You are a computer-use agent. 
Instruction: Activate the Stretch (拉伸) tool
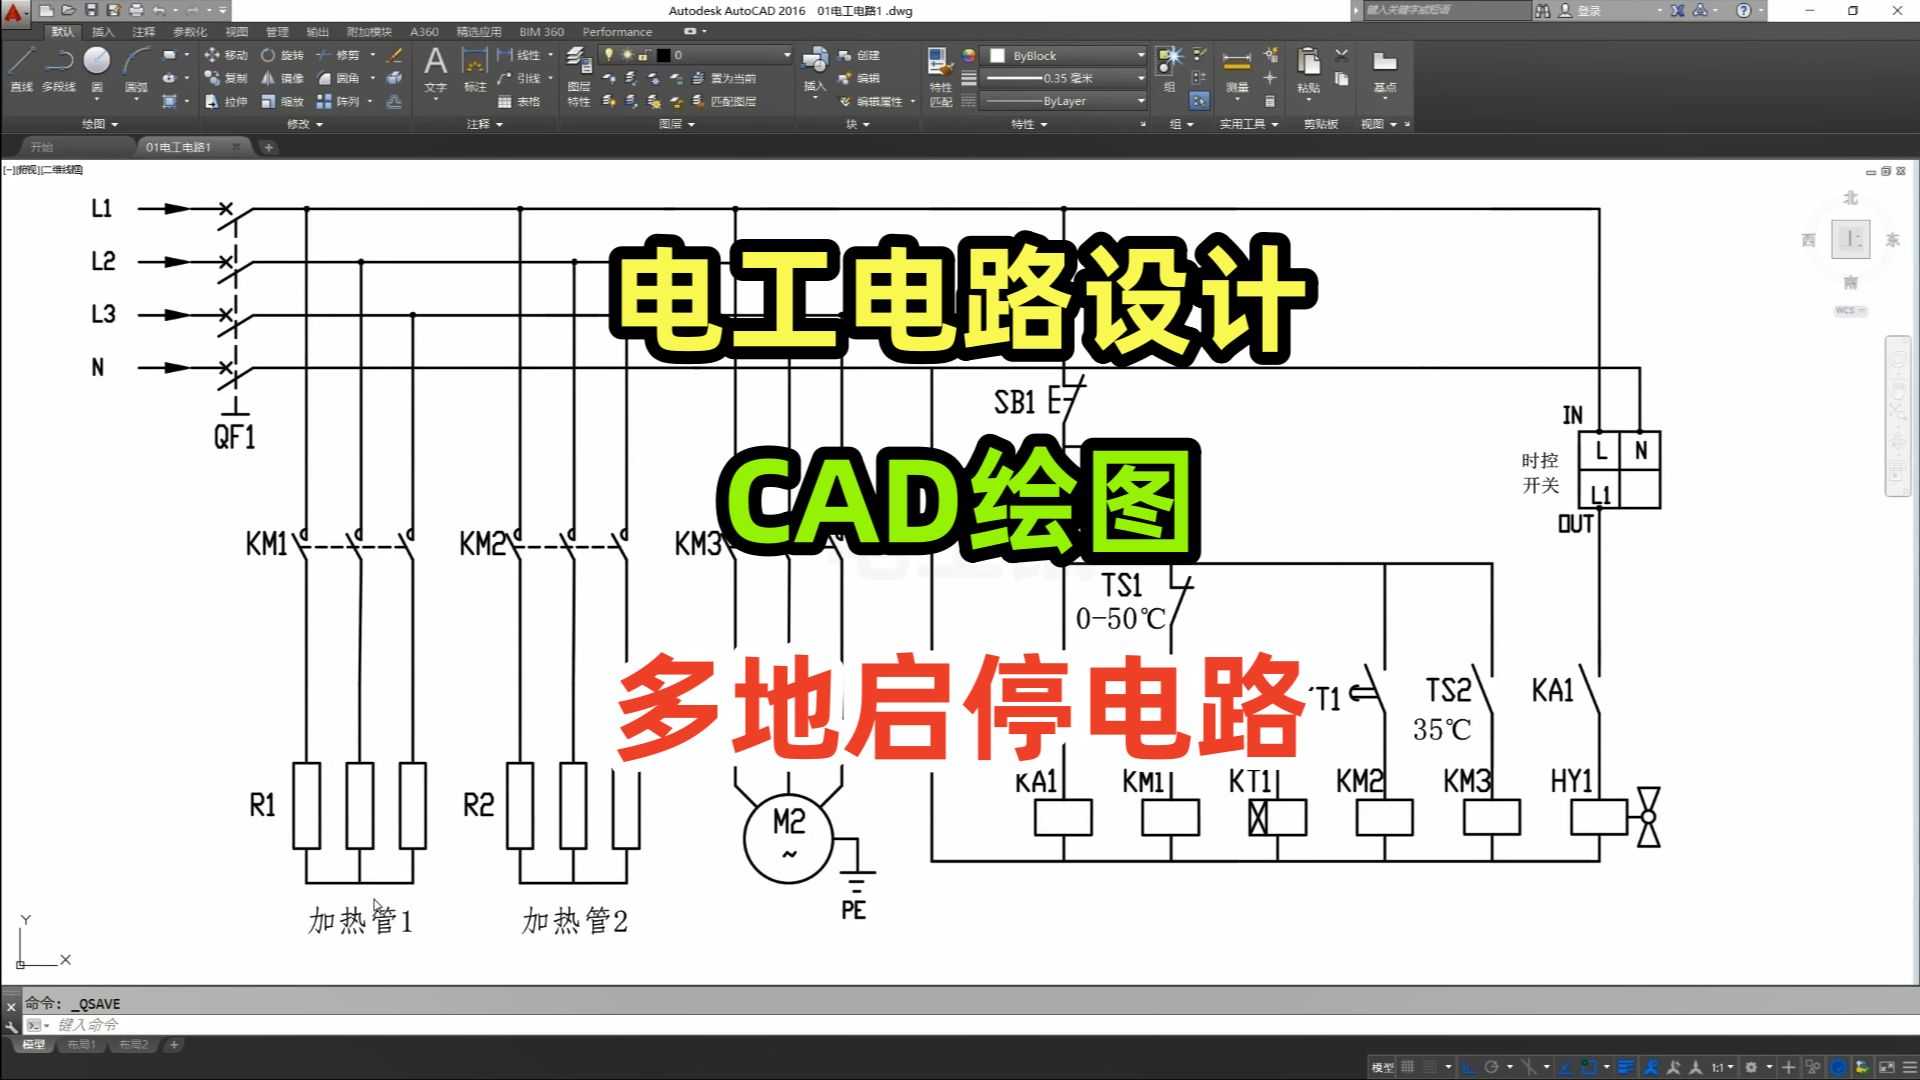pos(225,101)
